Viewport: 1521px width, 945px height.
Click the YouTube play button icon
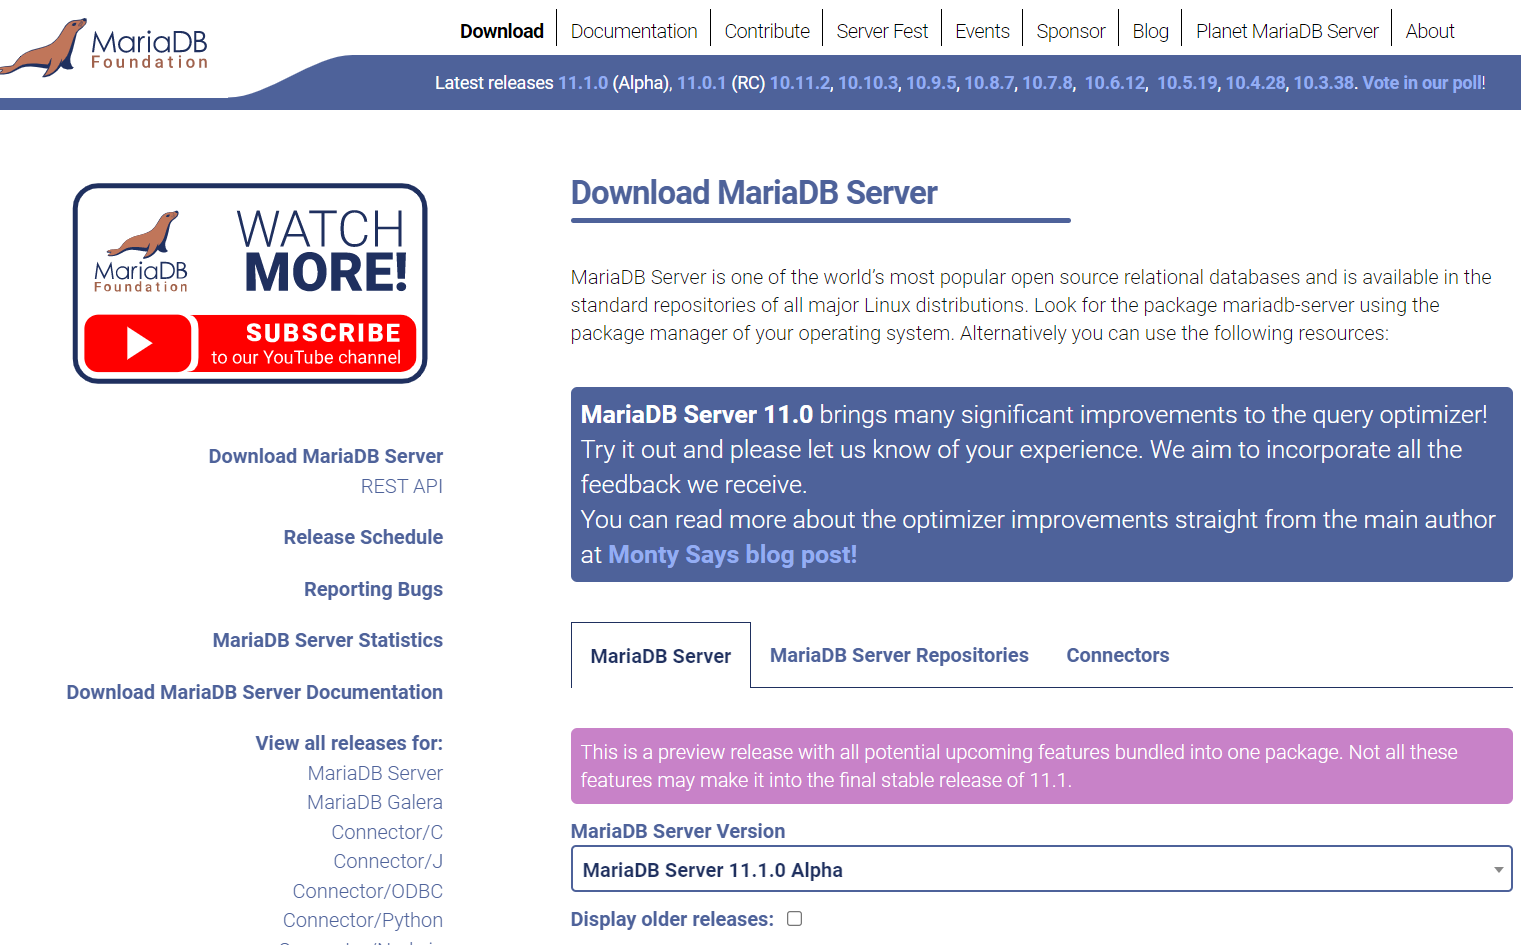[138, 343]
